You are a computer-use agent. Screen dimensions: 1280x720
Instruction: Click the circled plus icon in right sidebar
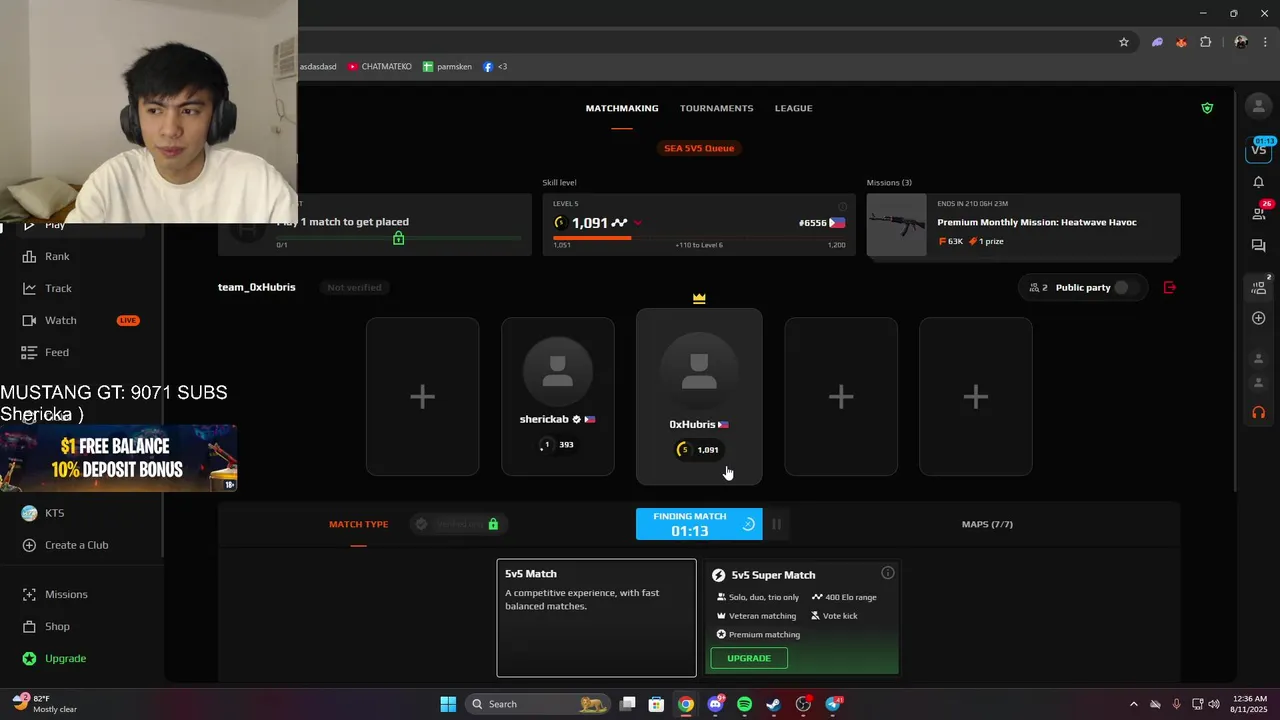(x=1258, y=318)
